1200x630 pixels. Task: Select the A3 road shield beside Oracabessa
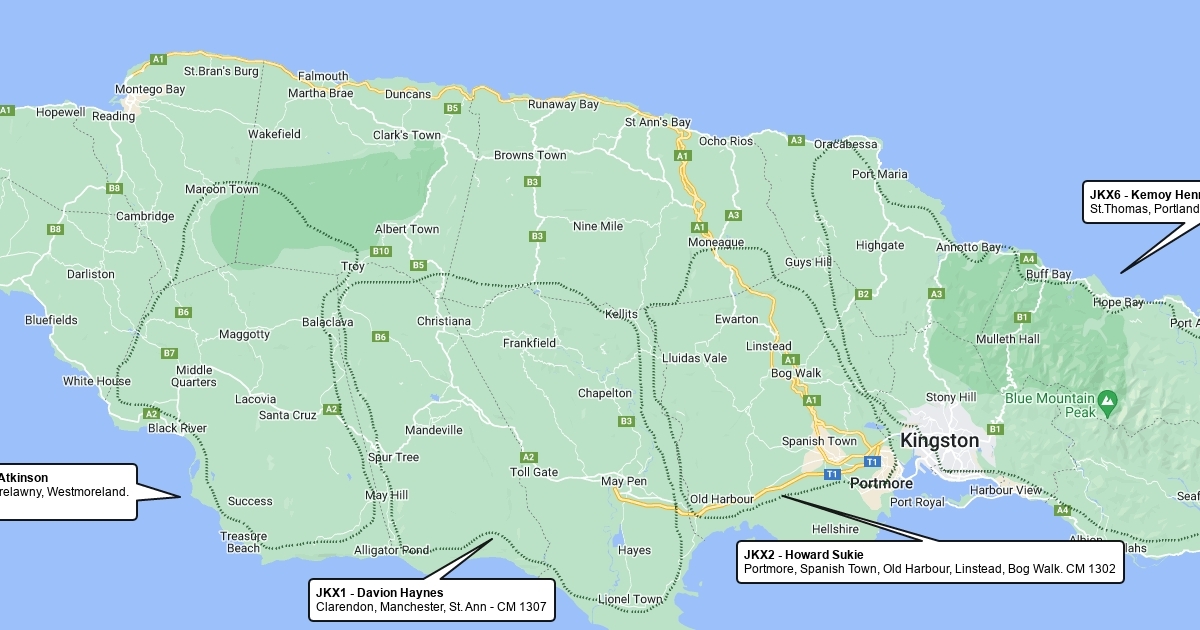pos(796,140)
